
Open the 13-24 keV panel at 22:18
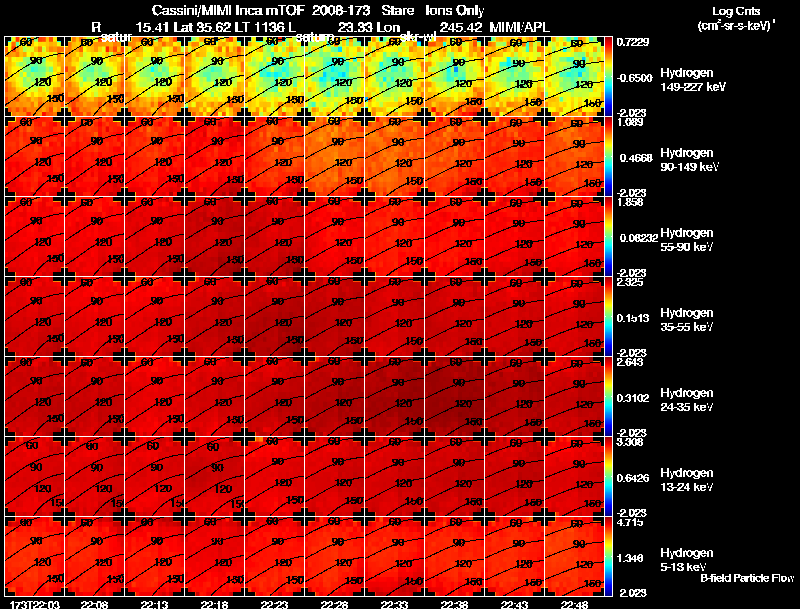click(x=214, y=476)
